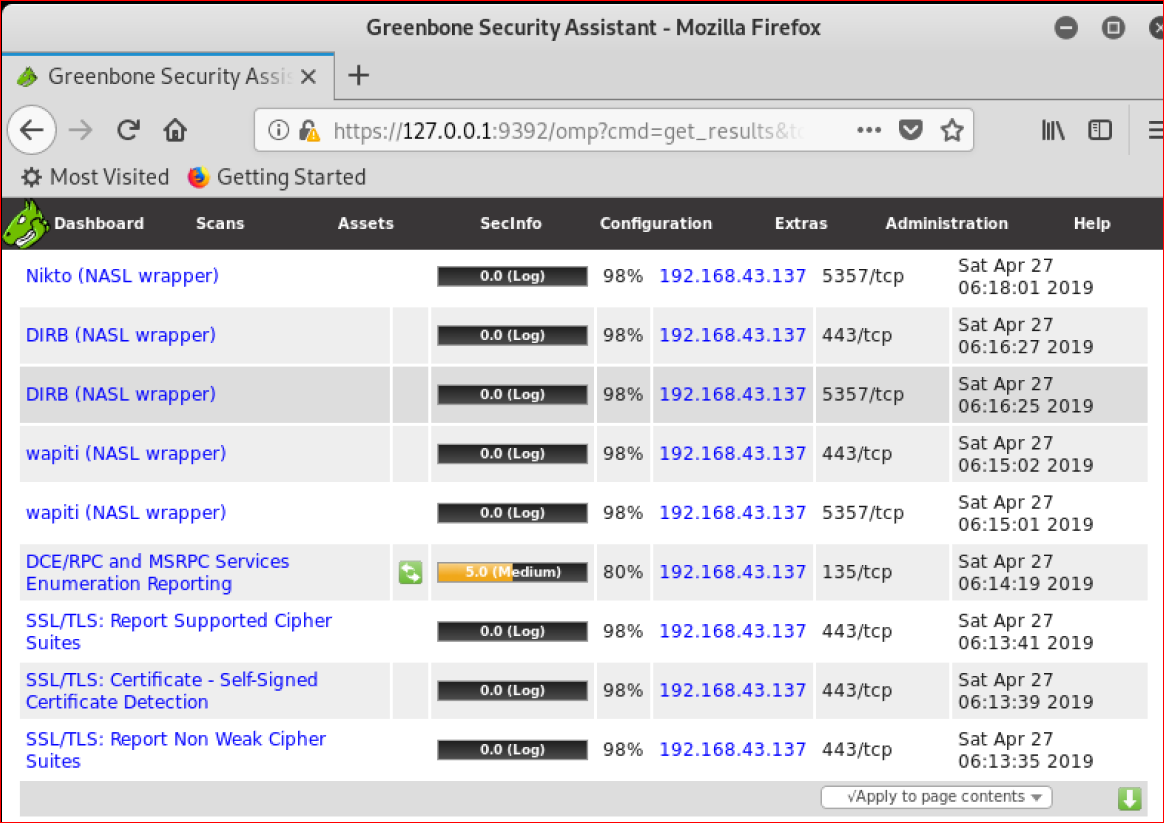
Task: Open the Getting Started bookmark
Action: click(277, 177)
